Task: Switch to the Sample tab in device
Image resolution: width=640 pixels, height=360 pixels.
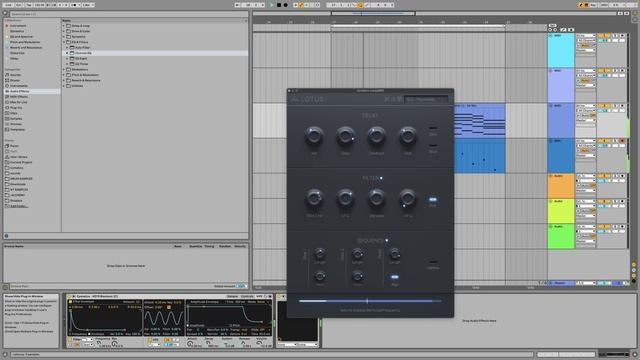Action: tap(232, 296)
